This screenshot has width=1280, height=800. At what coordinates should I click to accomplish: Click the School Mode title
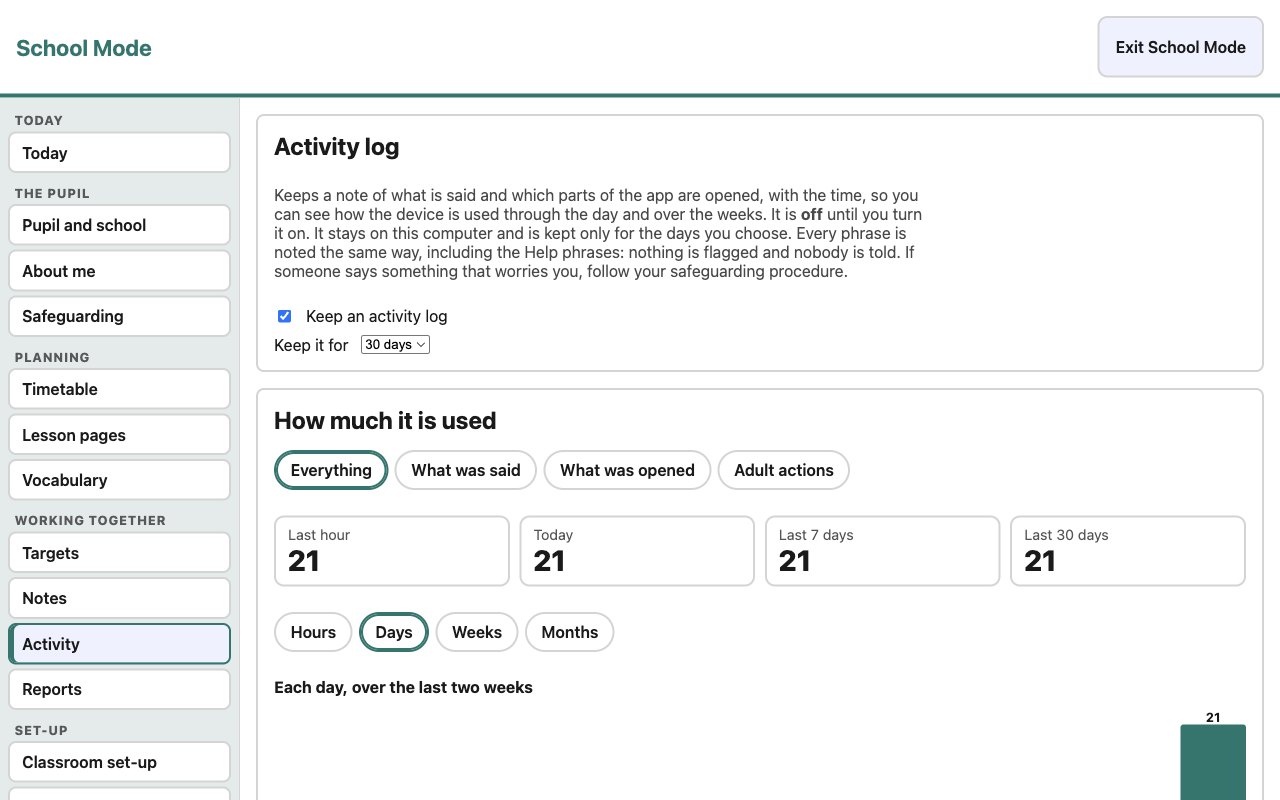84,48
